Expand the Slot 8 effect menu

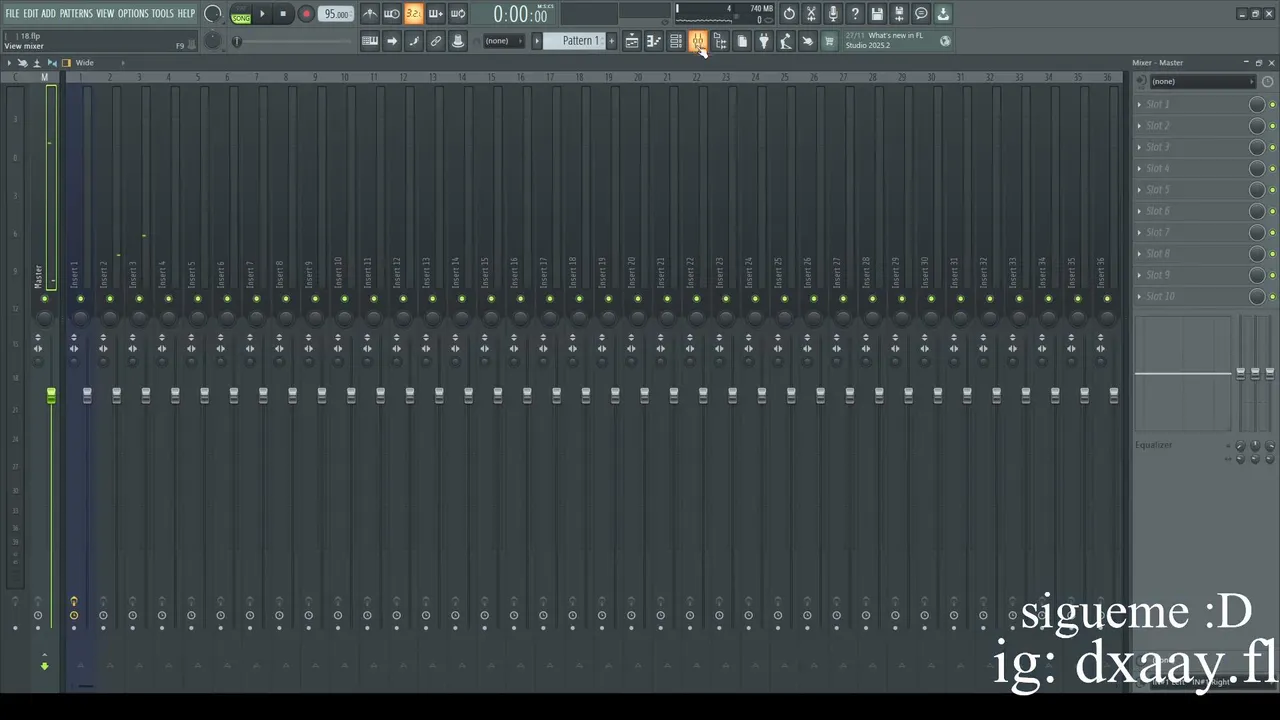click(1139, 254)
